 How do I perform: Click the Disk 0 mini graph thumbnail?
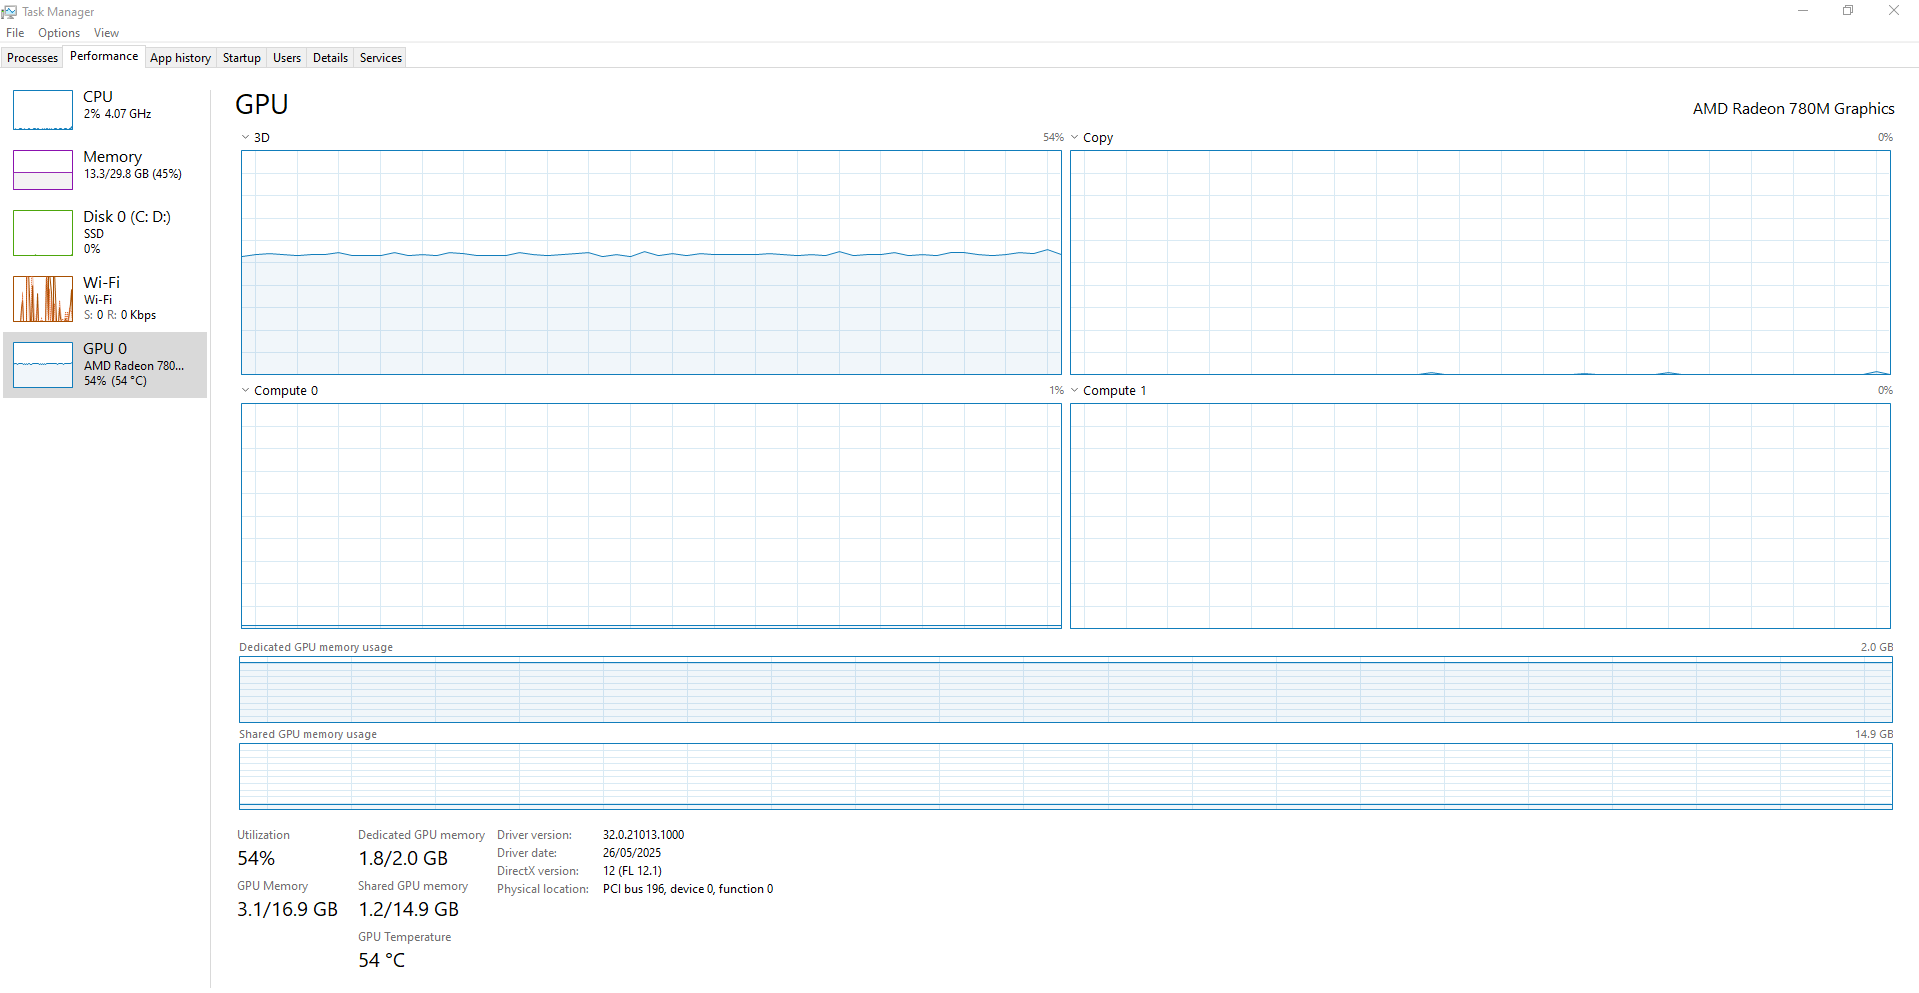click(x=43, y=233)
